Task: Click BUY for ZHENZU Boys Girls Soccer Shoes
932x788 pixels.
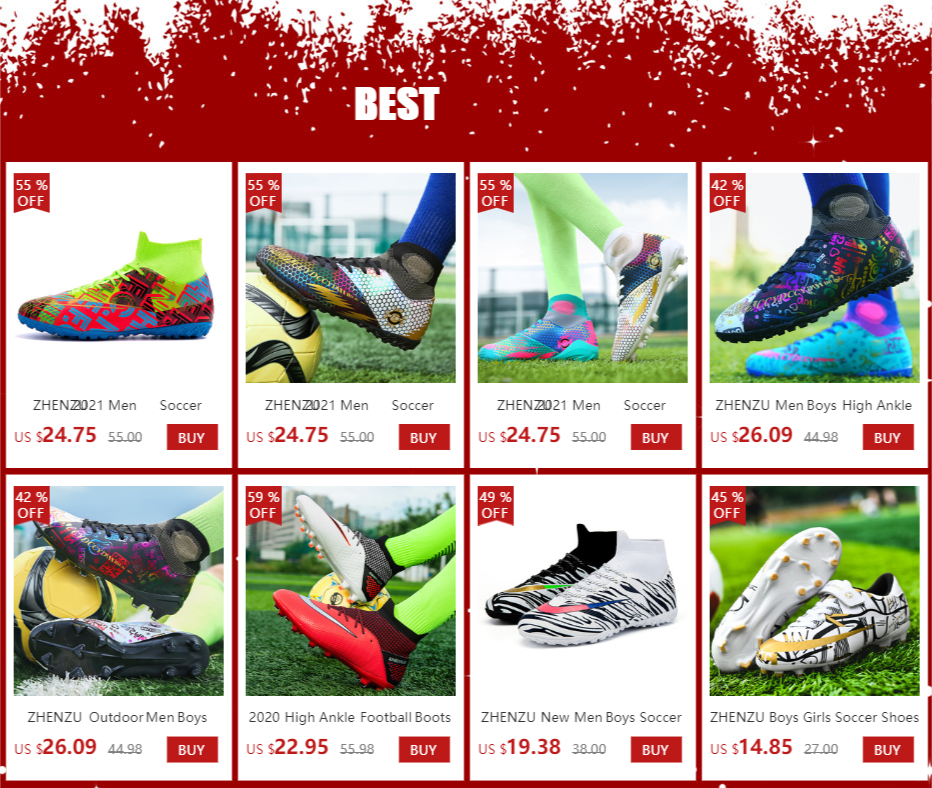Action: pos(888,750)
